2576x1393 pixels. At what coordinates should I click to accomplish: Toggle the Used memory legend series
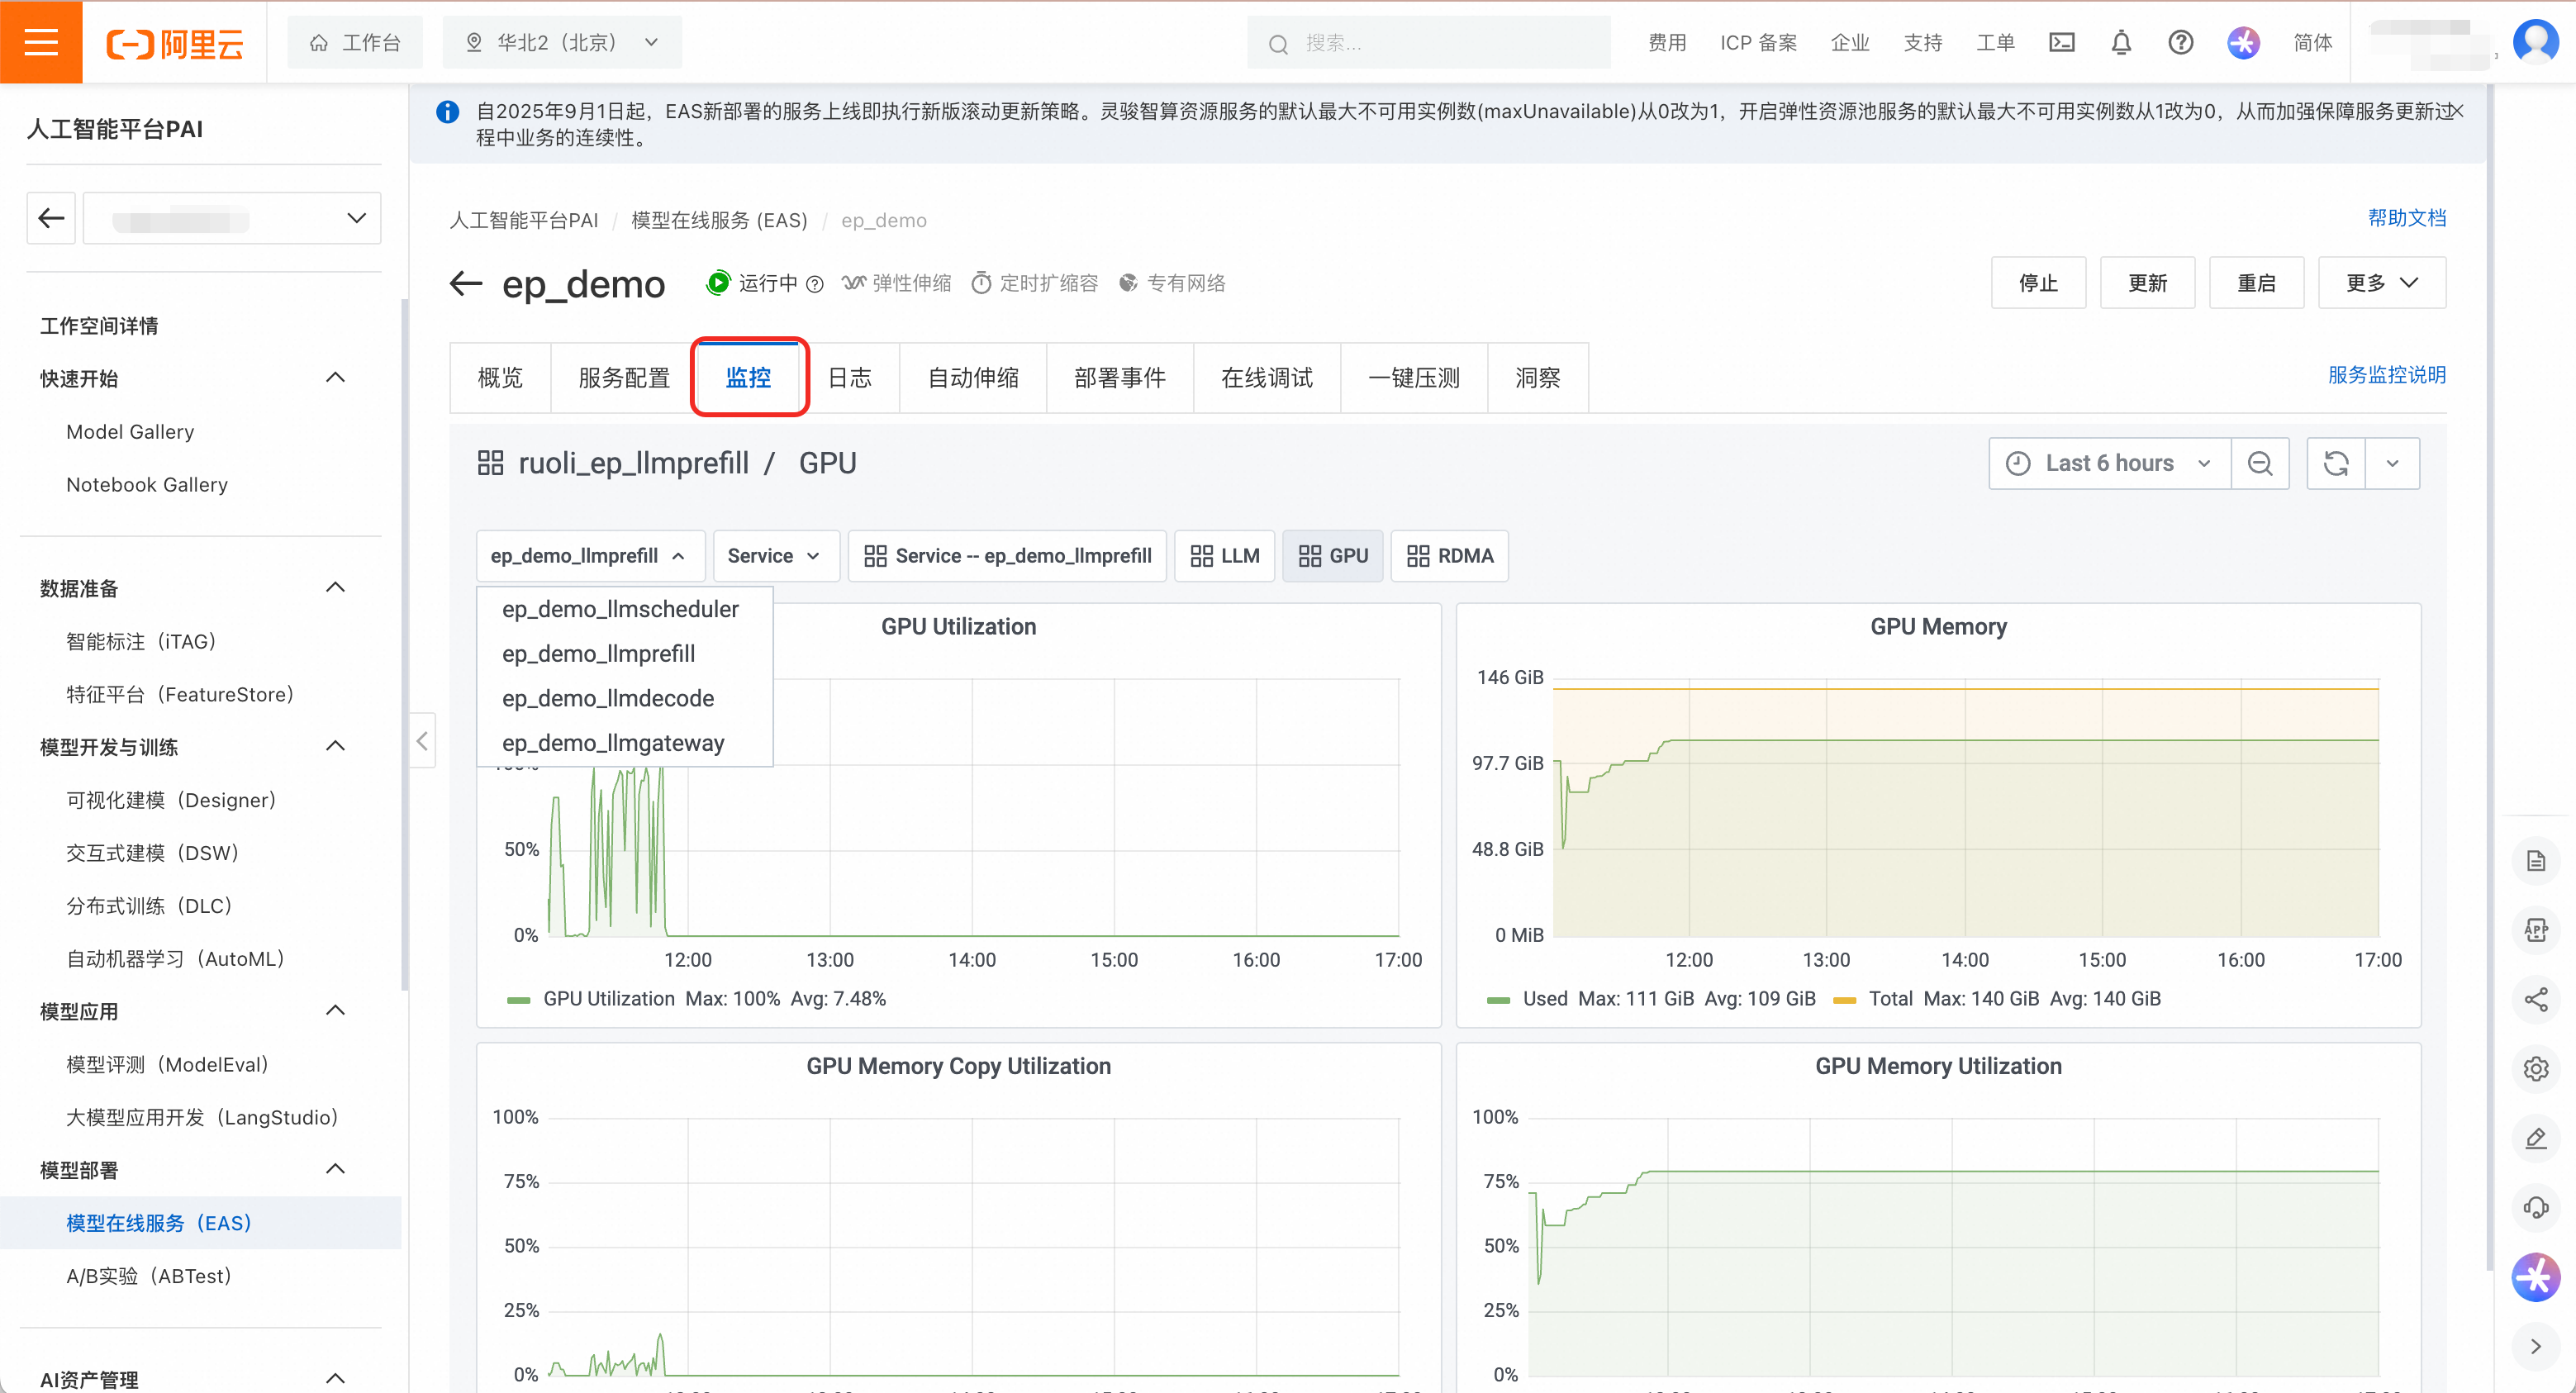pyautogui.click(x=1544, y=998)
